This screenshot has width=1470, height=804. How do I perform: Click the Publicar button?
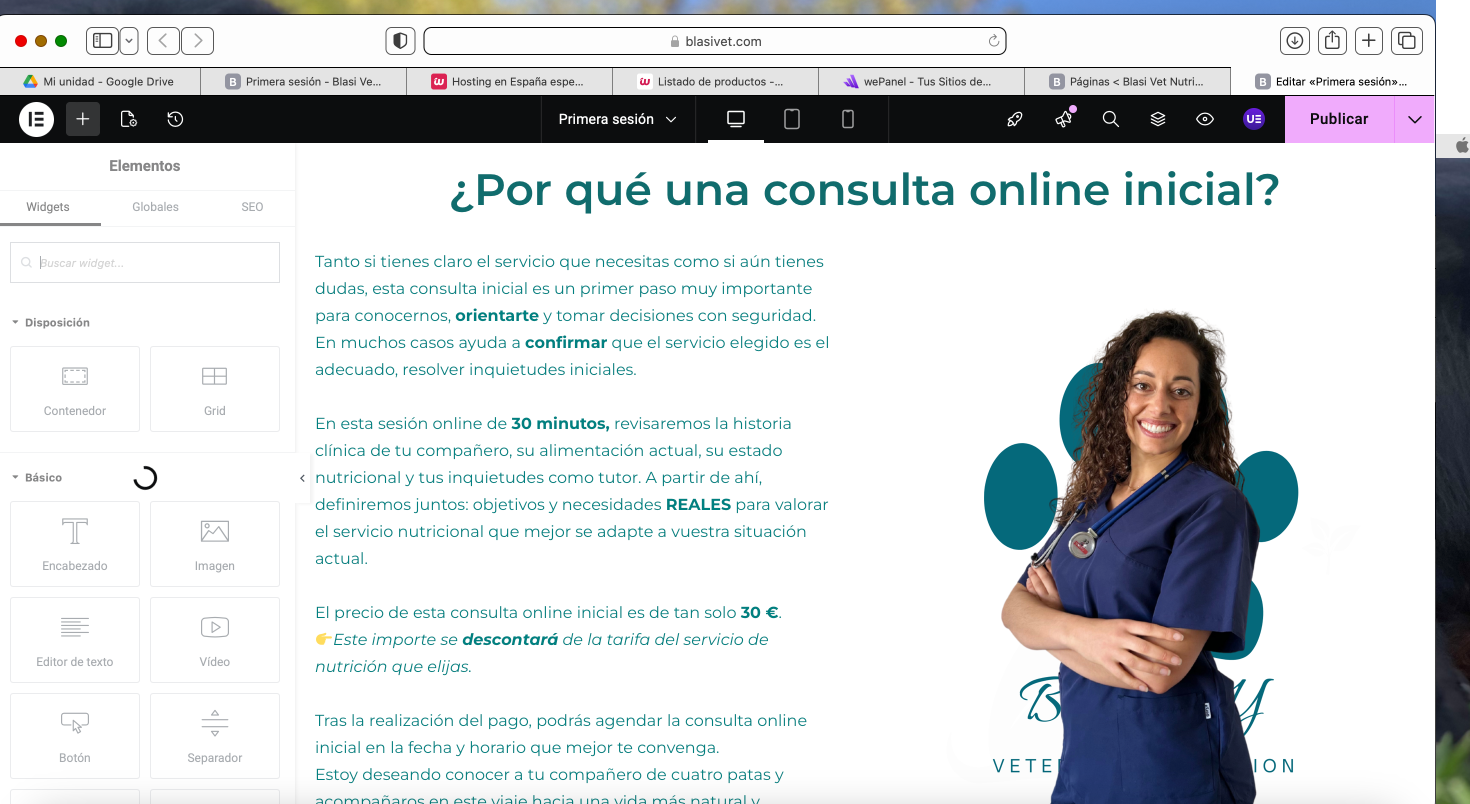[x=1338, y=119]
